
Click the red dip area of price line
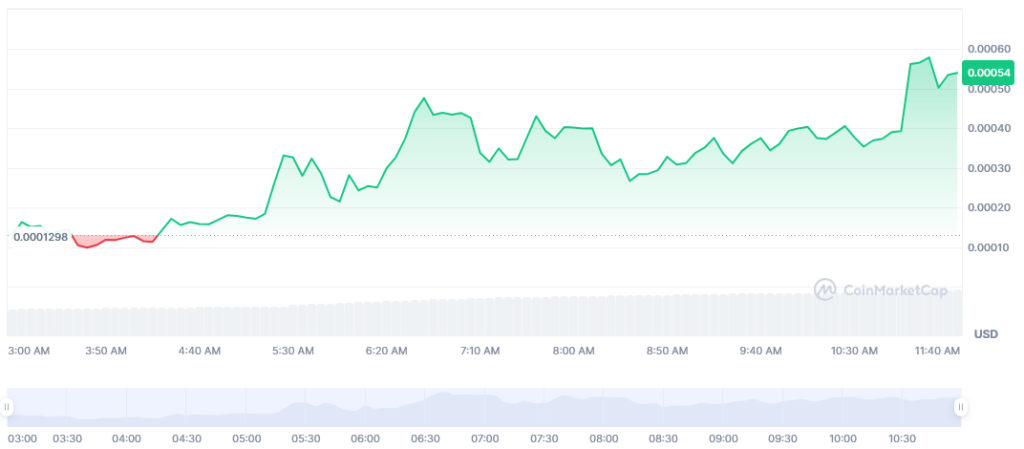point(111,240)
